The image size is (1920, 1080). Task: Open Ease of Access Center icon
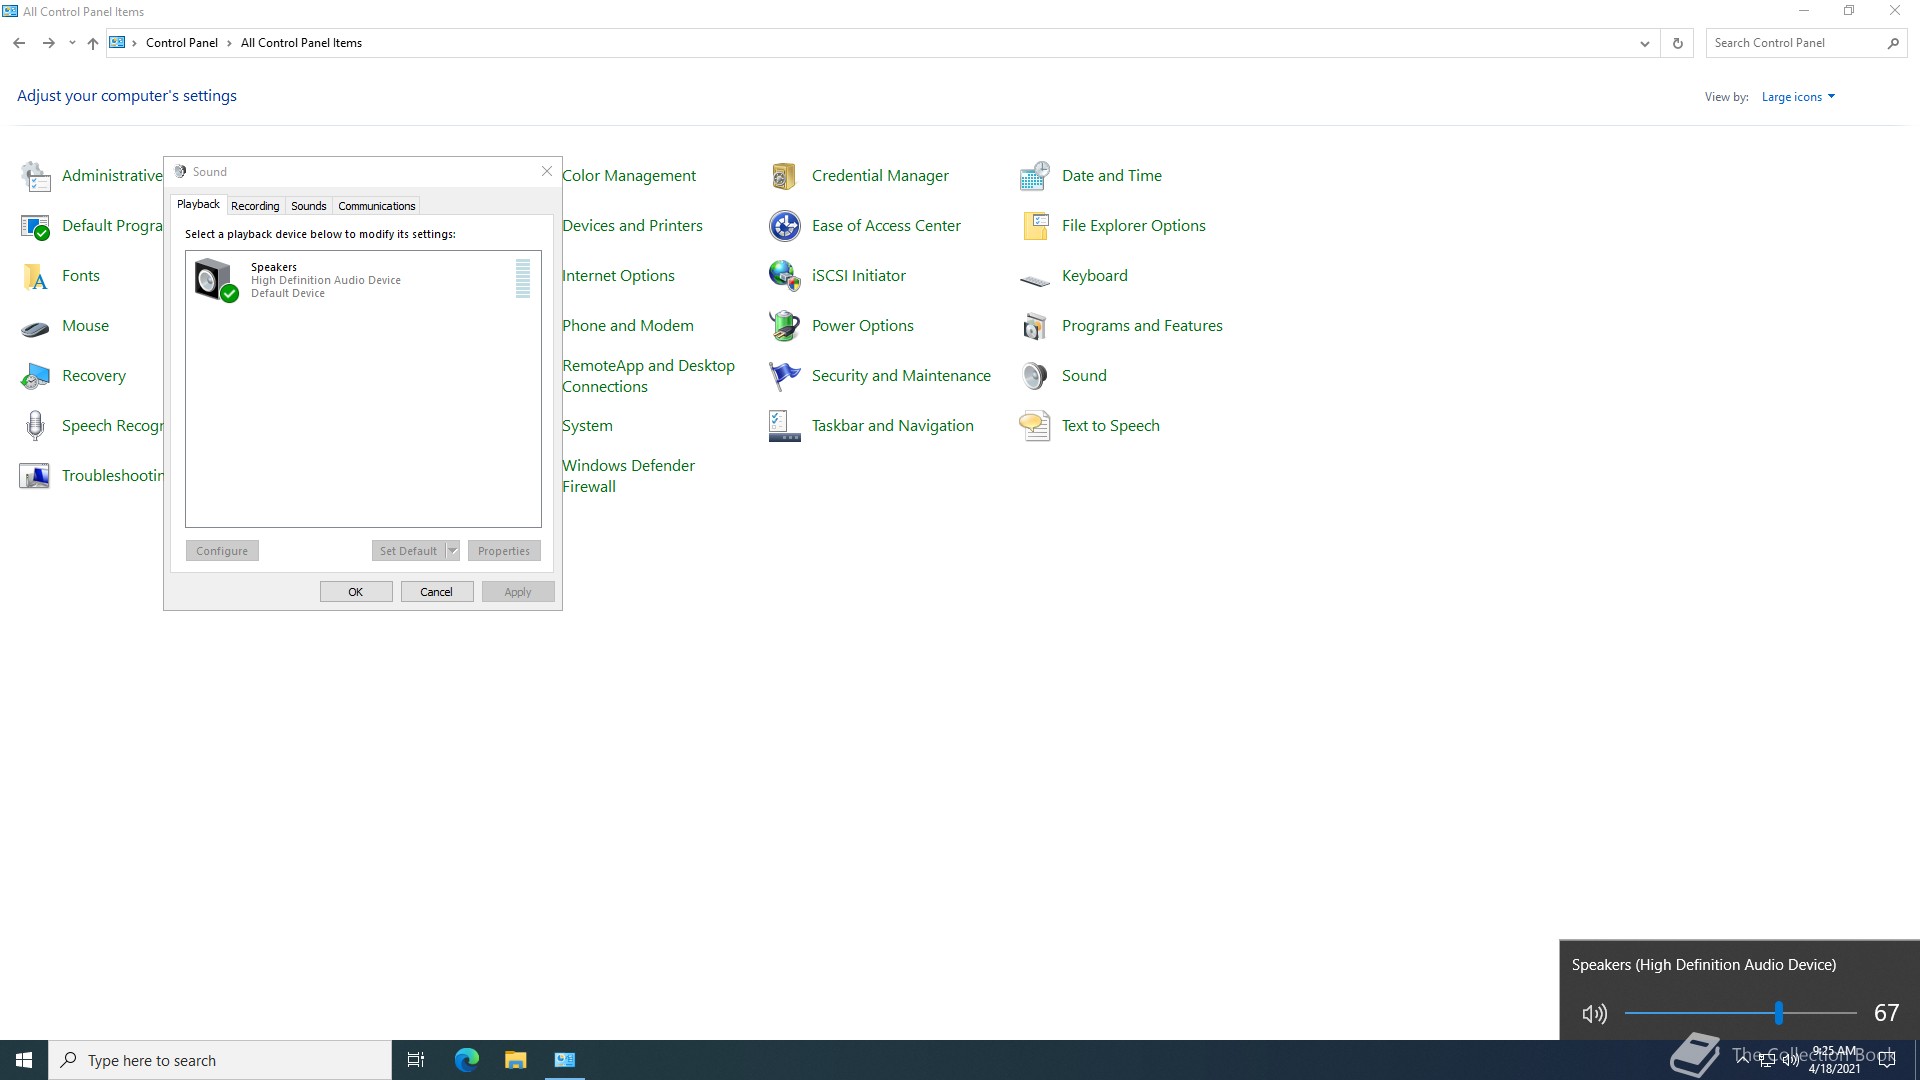point(784,226)
